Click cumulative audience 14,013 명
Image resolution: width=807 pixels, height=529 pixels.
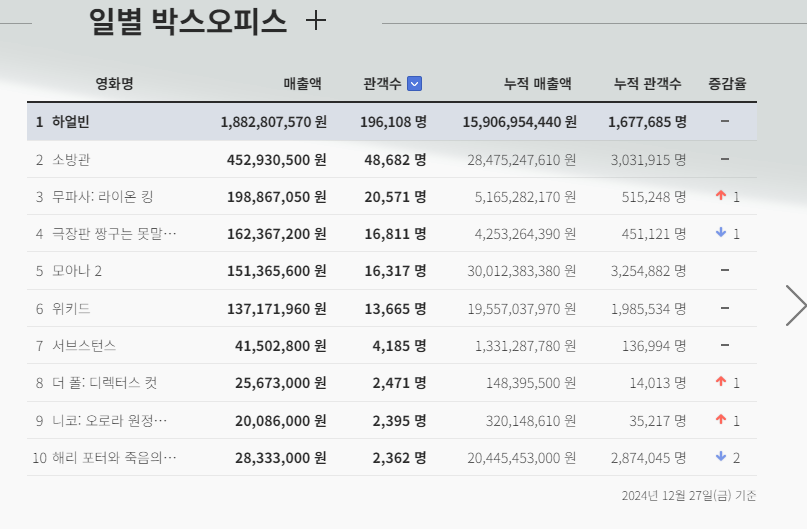[658, 383]
